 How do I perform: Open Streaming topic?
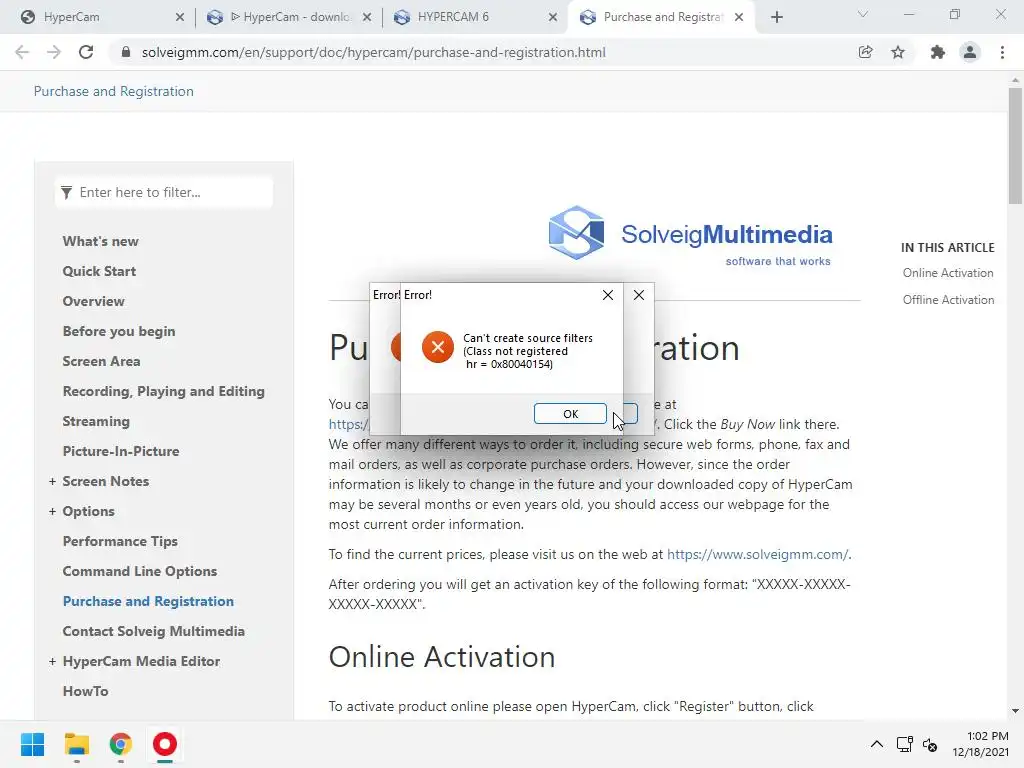pyautogui.click(x=96, y=421)
